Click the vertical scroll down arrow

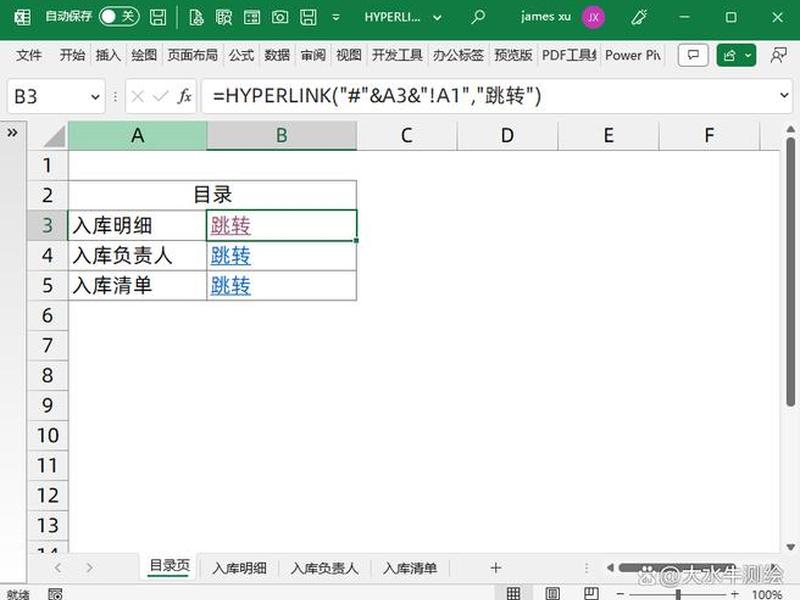tap(790, 547)
